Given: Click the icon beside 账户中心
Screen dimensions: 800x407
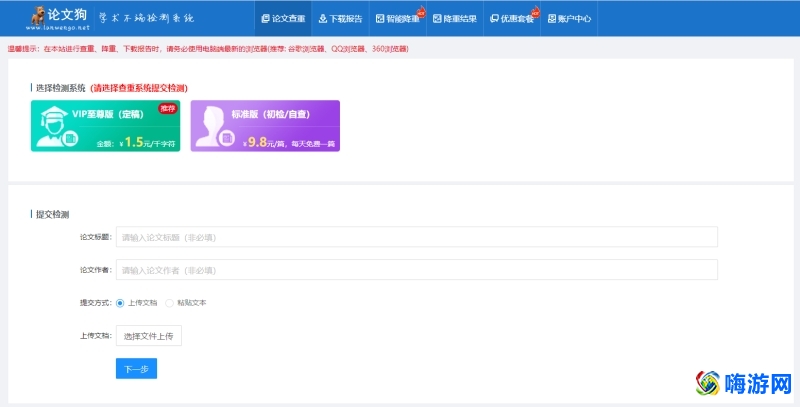Looking at the screenshot, I should click(x=552, y=19).
